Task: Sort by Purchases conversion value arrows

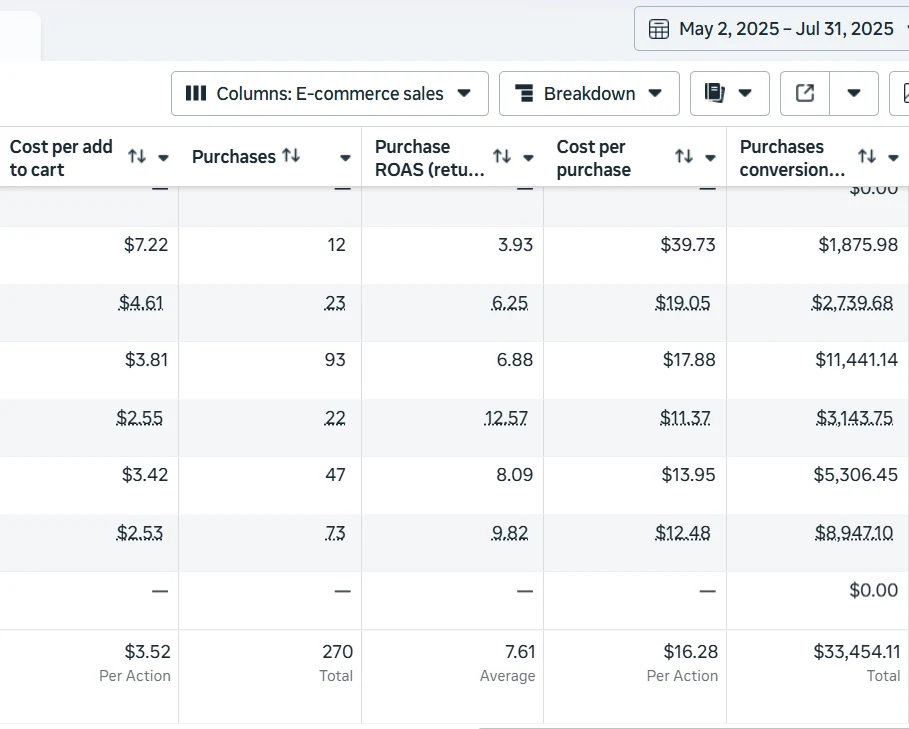Action: point(867,156)
